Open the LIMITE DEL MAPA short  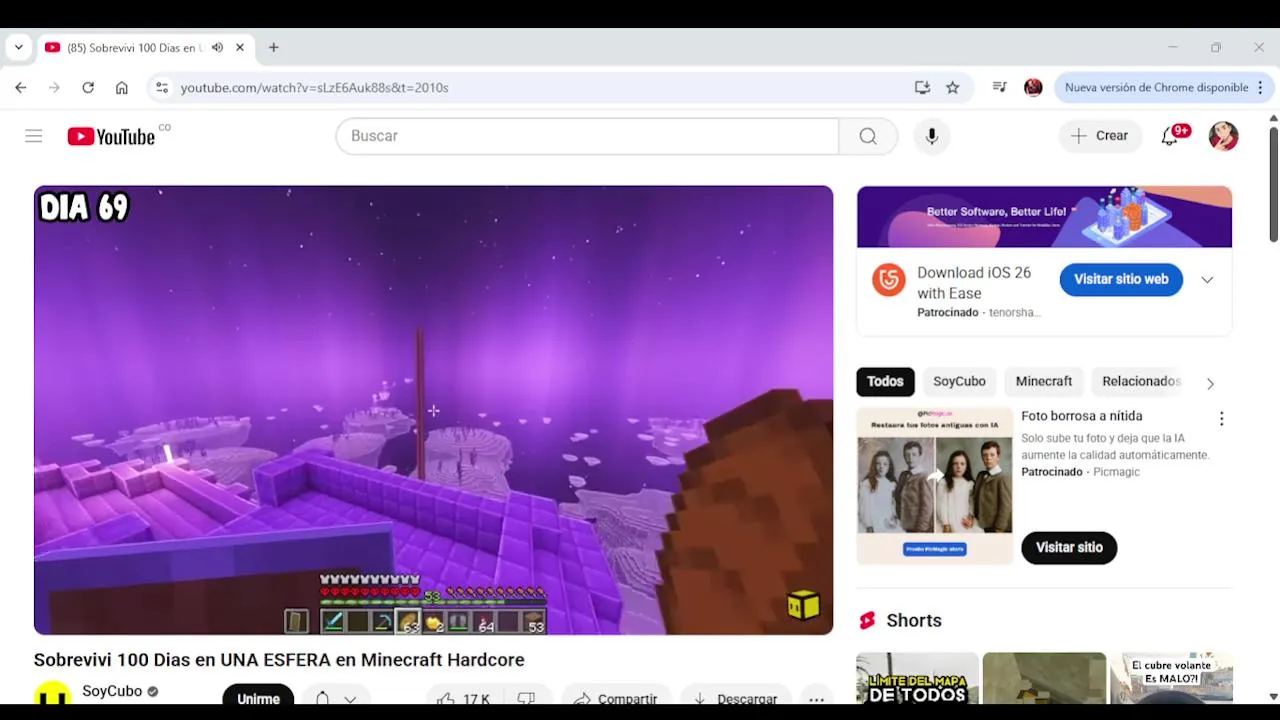[x=917, y=679]
